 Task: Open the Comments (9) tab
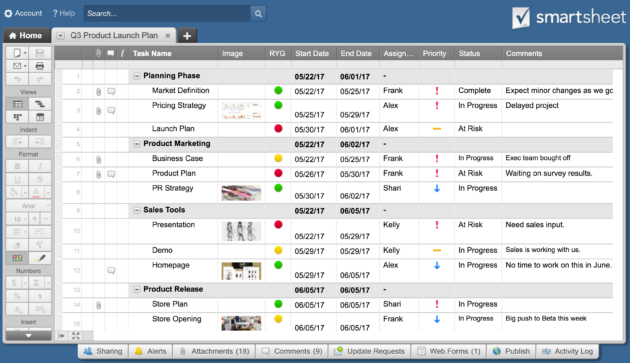click(x=292, y=351)
